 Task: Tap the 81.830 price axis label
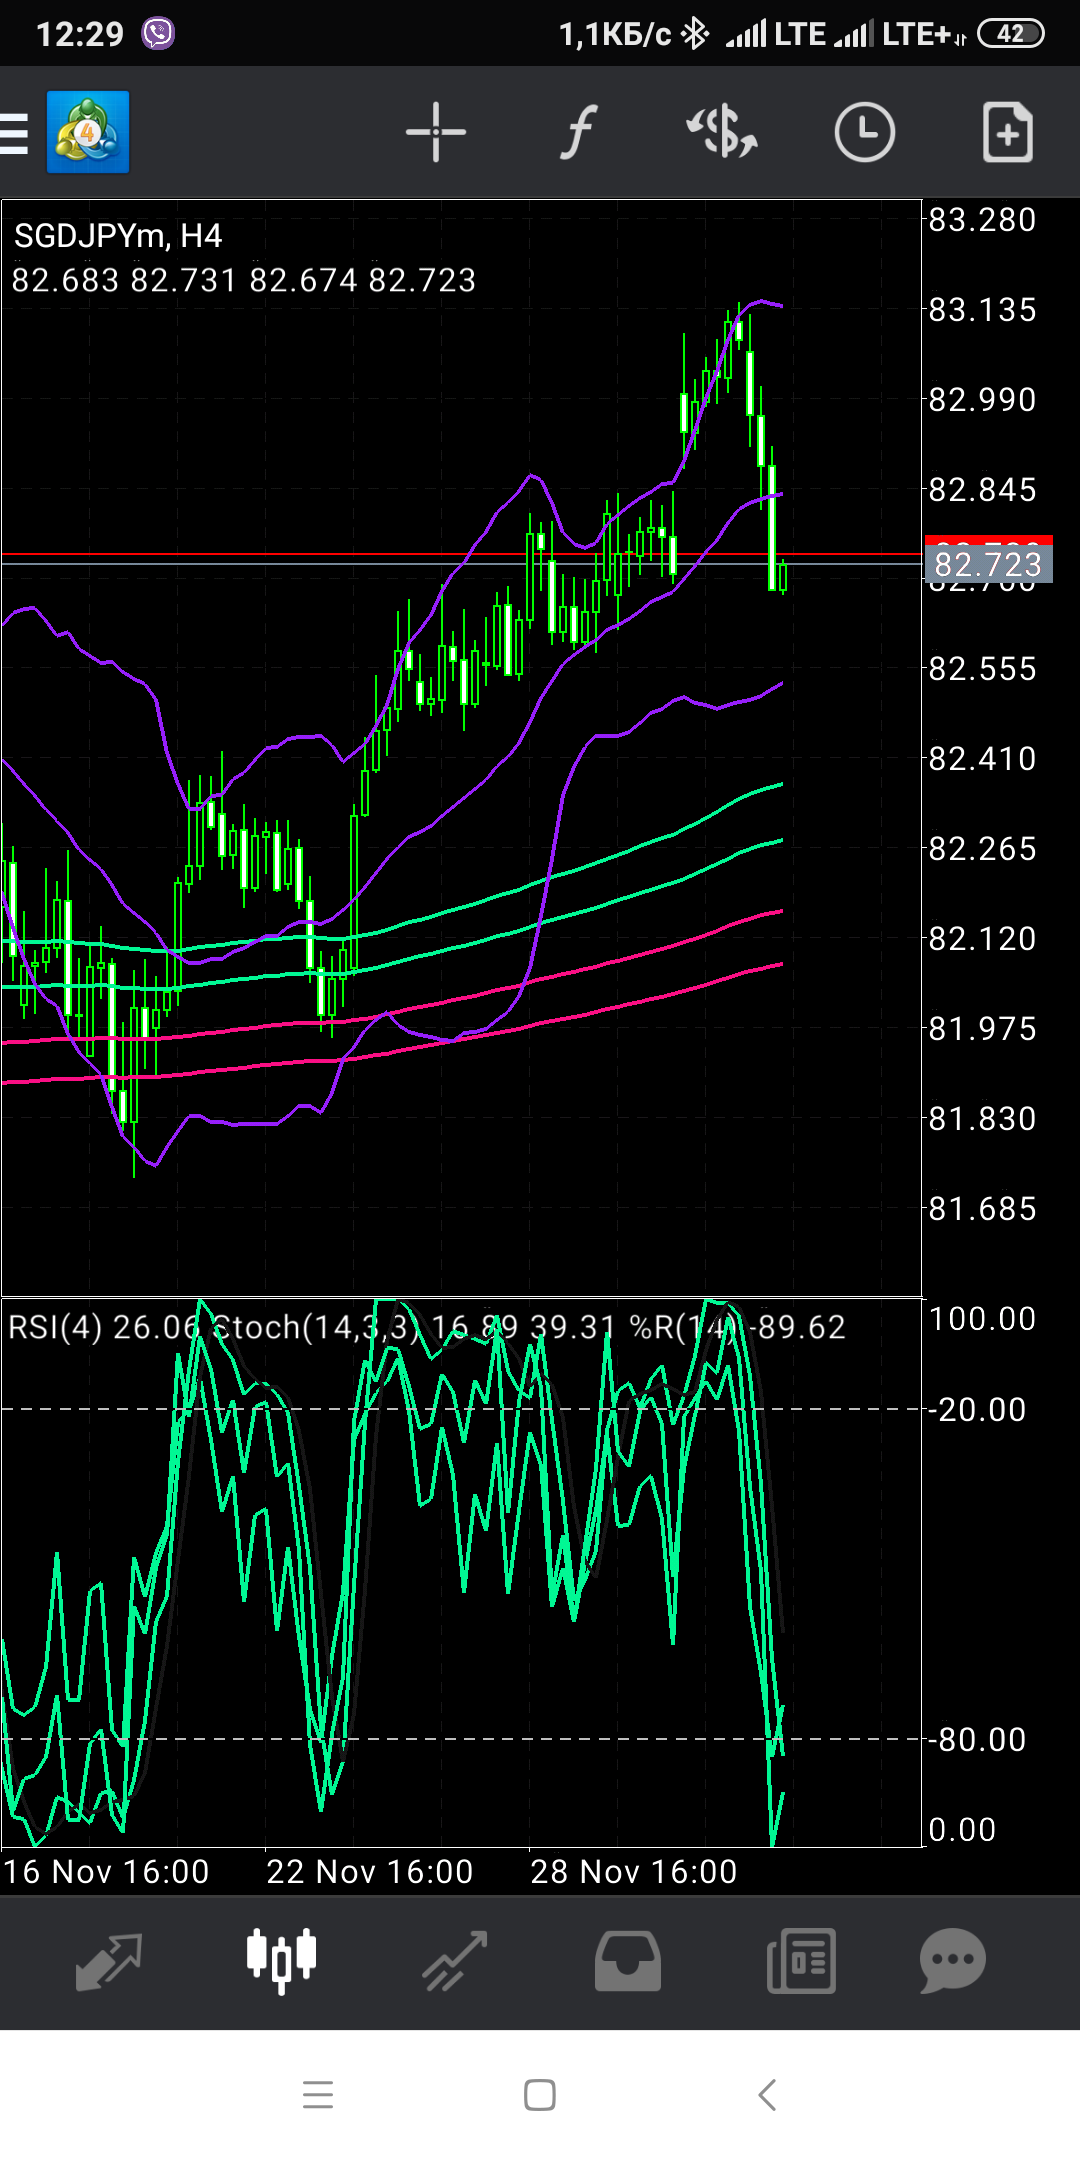click(x=982, y=1119)
